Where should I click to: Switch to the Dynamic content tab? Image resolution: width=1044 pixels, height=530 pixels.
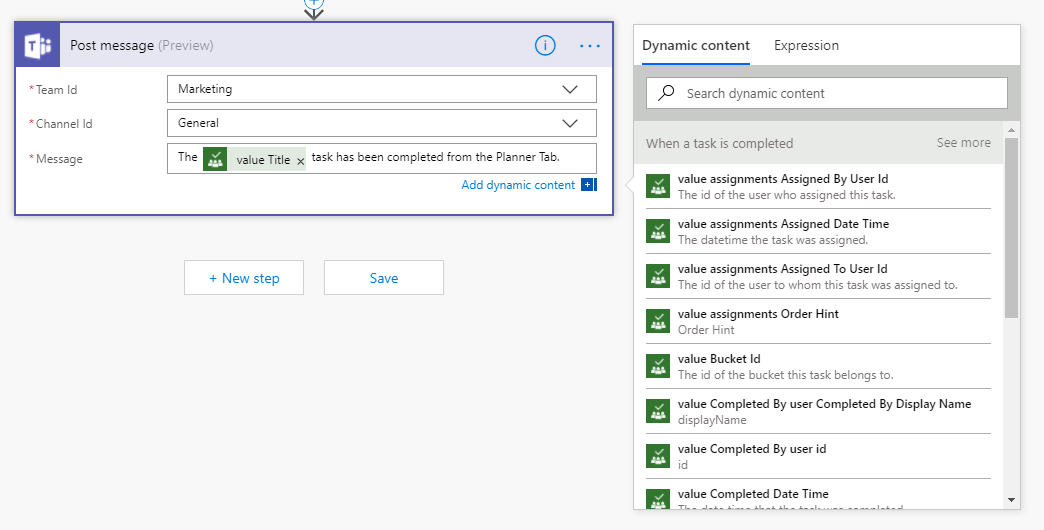point(696,45)
